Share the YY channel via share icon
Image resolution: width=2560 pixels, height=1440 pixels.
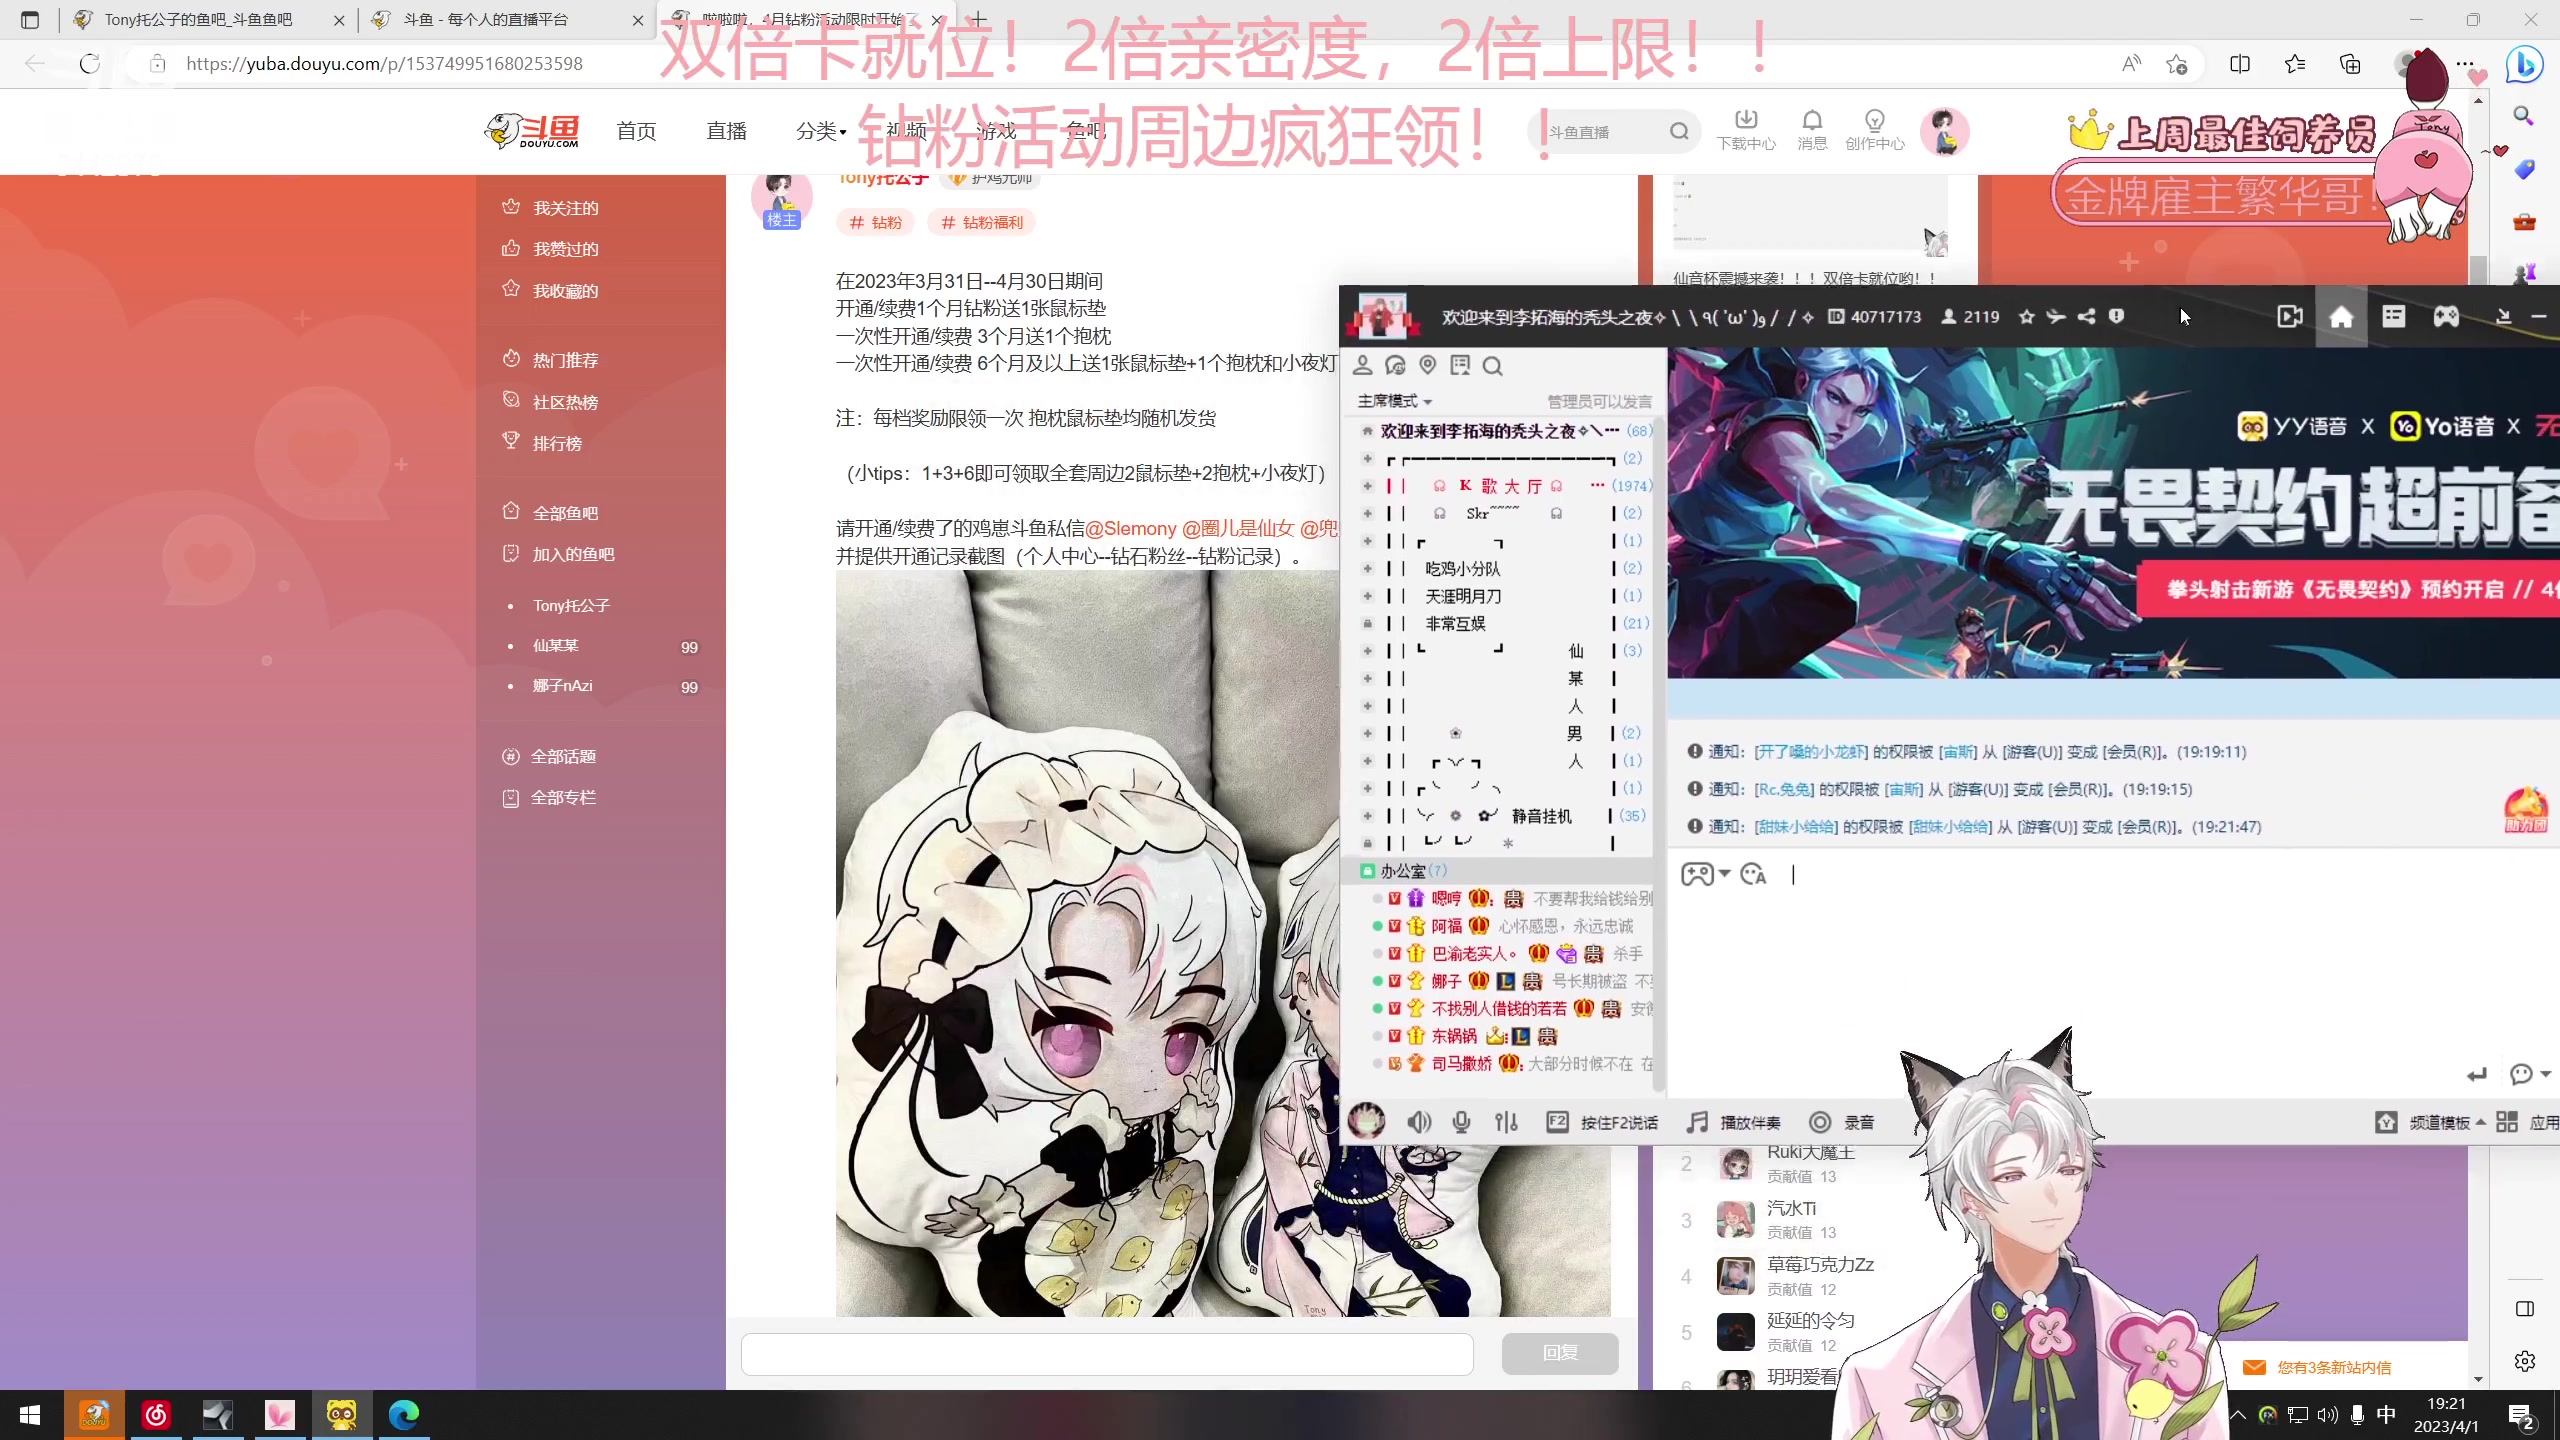[x=2086, y=317]
